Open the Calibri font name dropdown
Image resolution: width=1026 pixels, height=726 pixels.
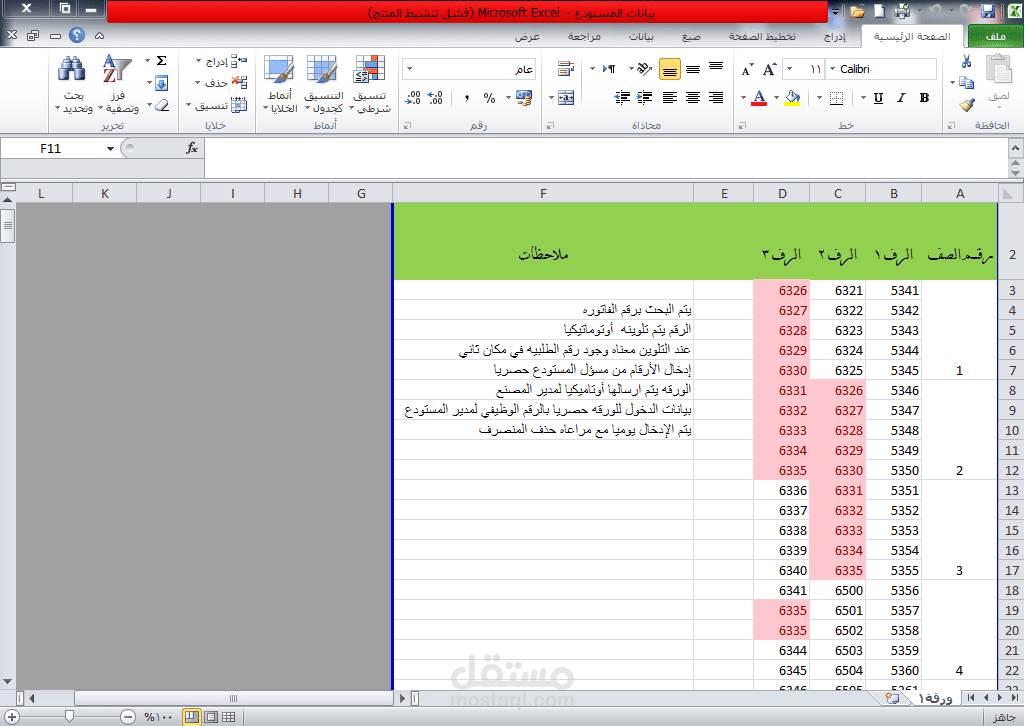pyautogui.click(x=832, y=69)
